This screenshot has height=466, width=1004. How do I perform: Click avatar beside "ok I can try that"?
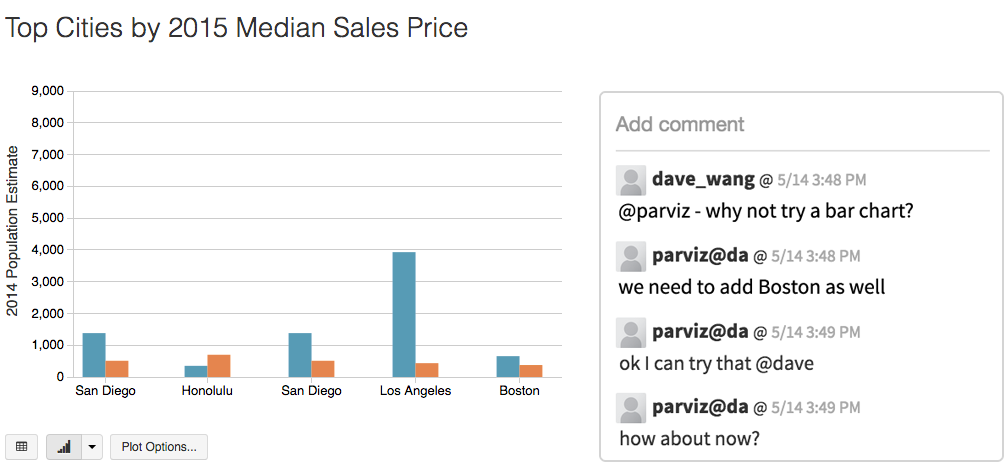[631, 333]
